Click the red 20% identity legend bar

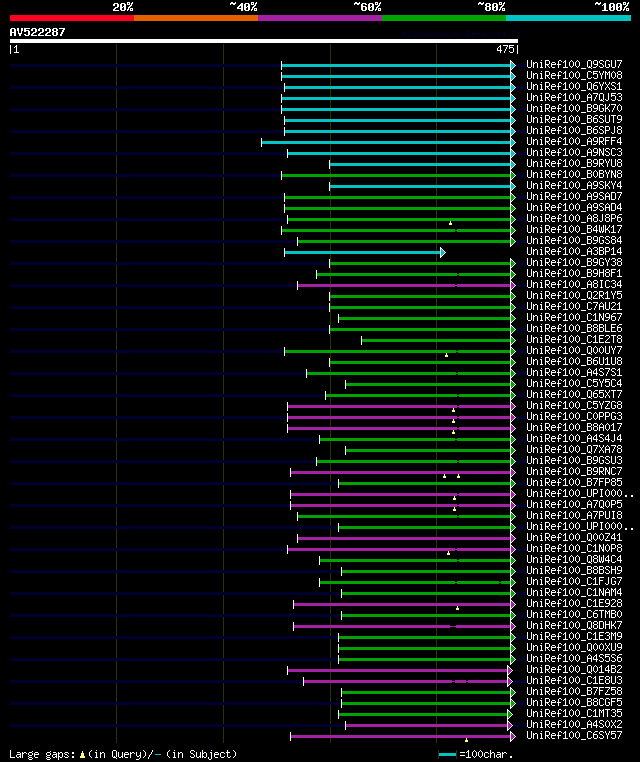[72, 18]
